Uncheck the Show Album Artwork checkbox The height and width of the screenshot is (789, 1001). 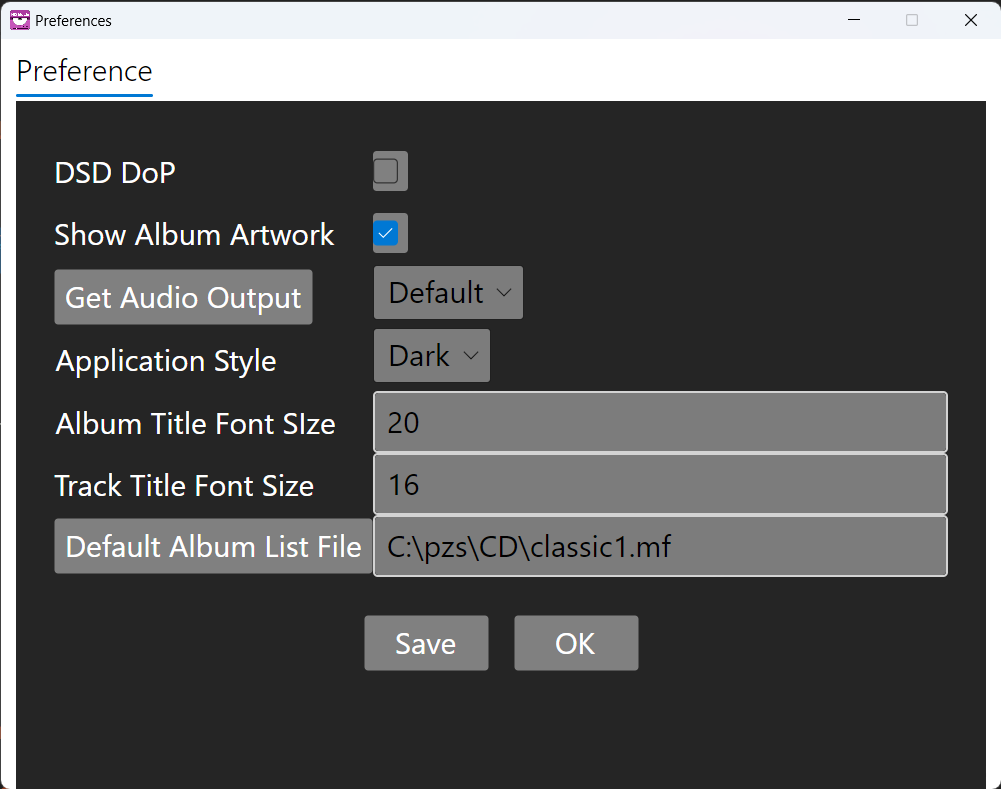tap(386, 234)
